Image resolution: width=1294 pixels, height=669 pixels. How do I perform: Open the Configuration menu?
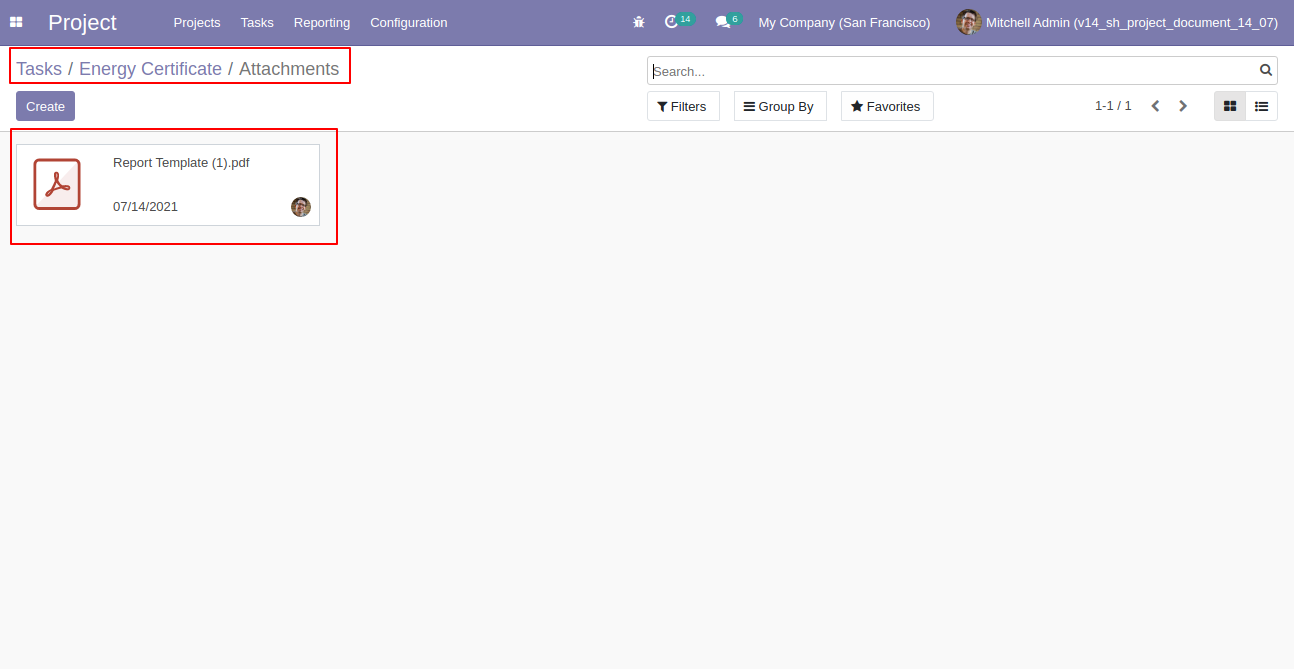409,22
